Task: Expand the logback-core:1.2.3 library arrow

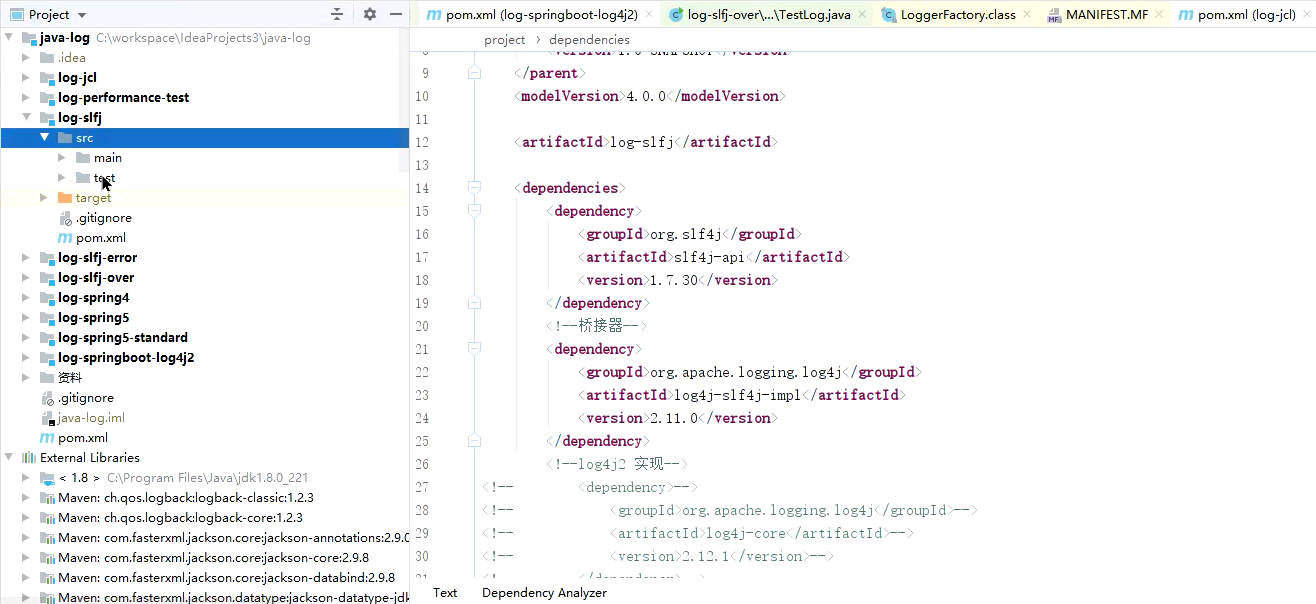Action: pos(27,518)
